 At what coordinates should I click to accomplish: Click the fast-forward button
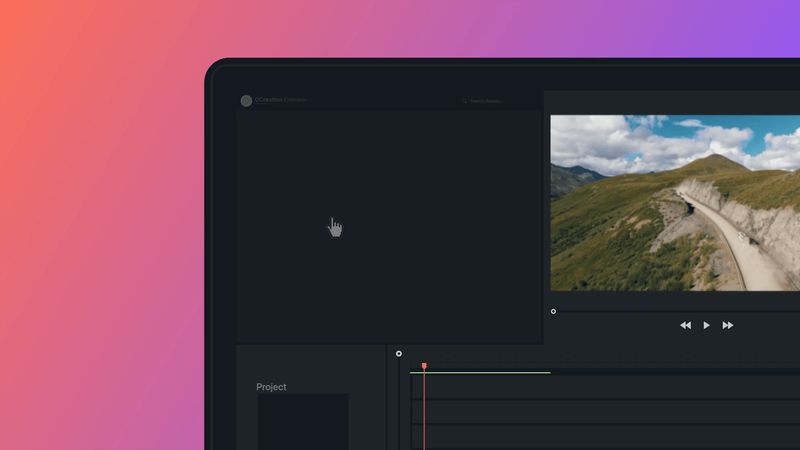pos(728,325)
